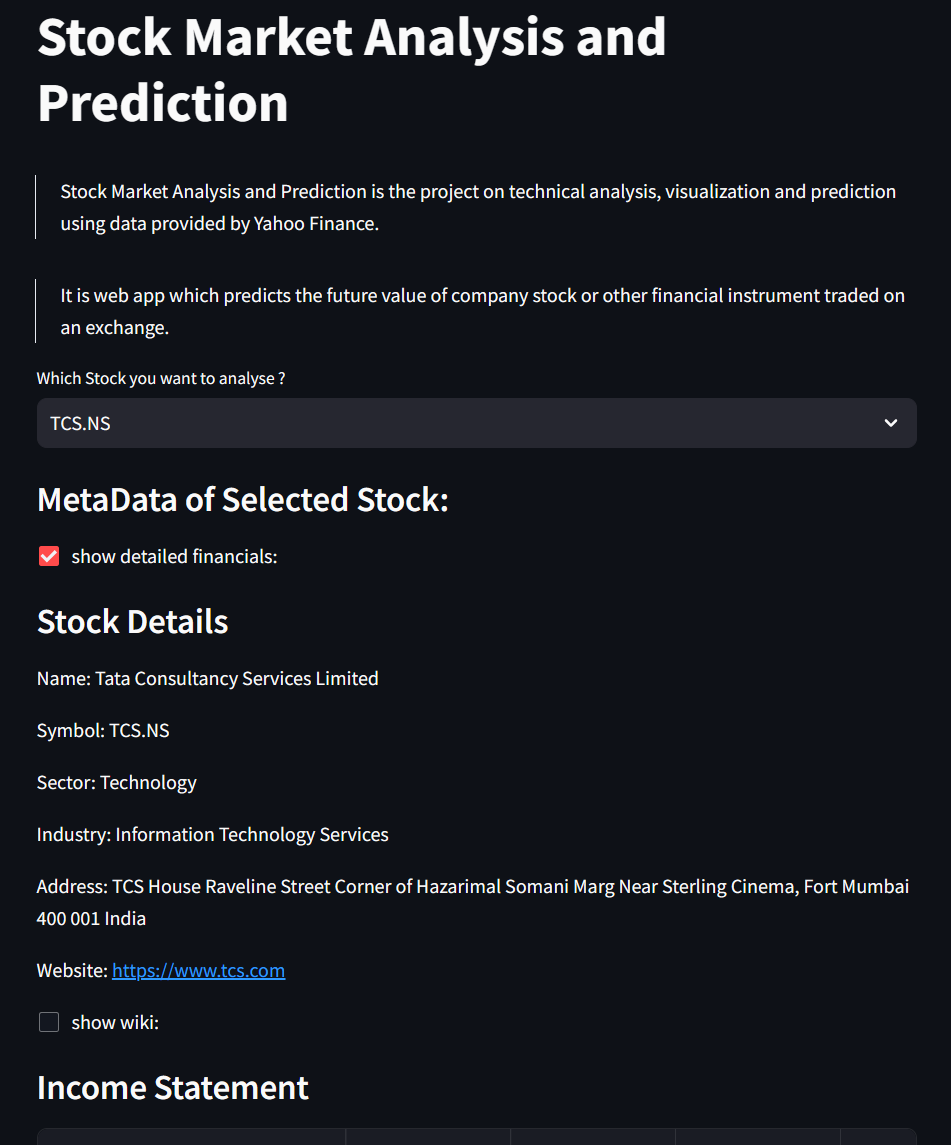Click the TCS House address paragraph

coord(473,903)
